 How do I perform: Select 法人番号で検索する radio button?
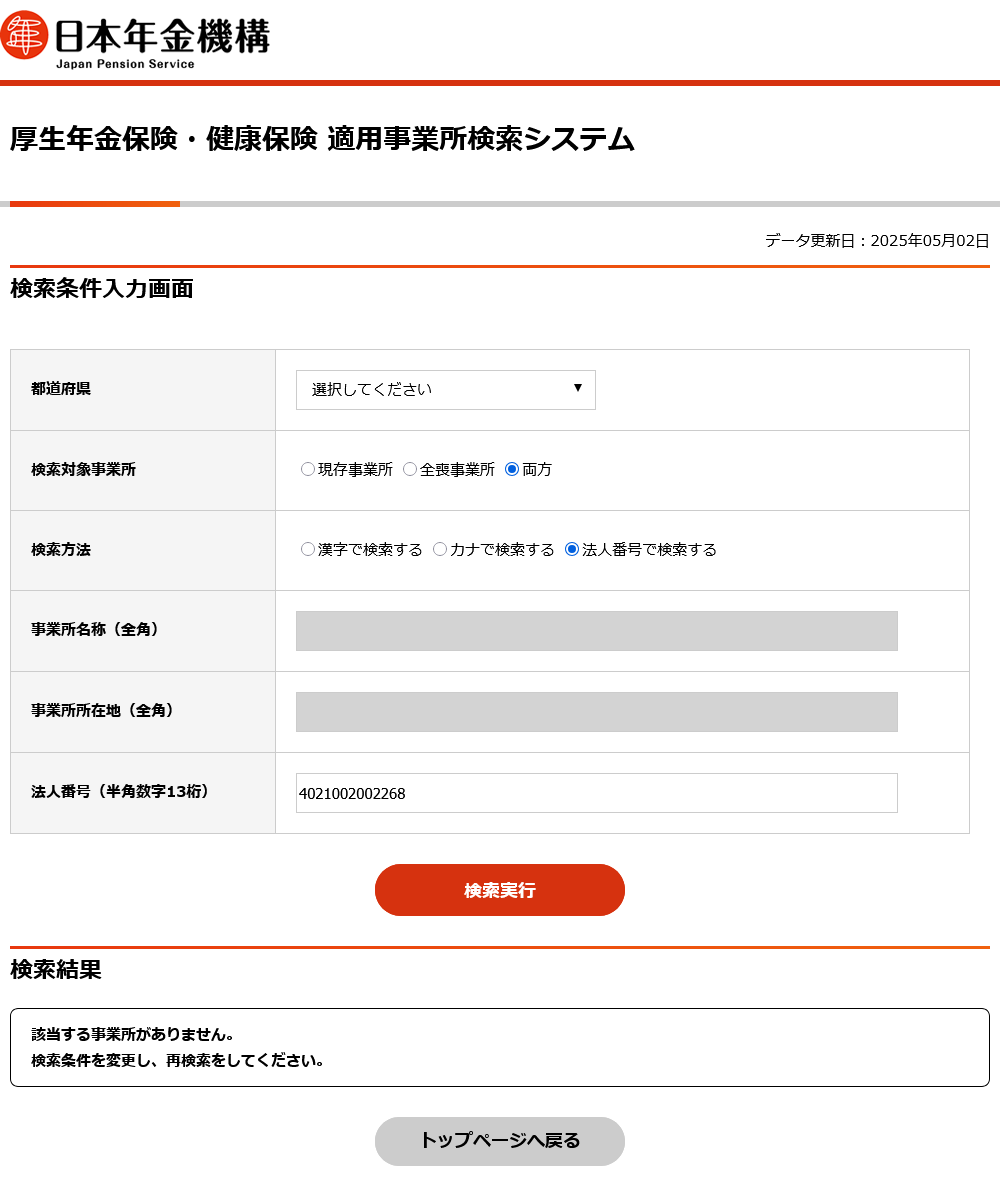[x=572, y=549]
